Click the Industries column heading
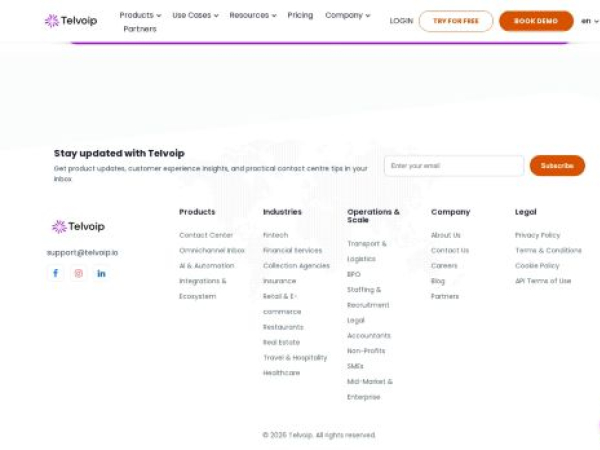 (x=282, y=212)
